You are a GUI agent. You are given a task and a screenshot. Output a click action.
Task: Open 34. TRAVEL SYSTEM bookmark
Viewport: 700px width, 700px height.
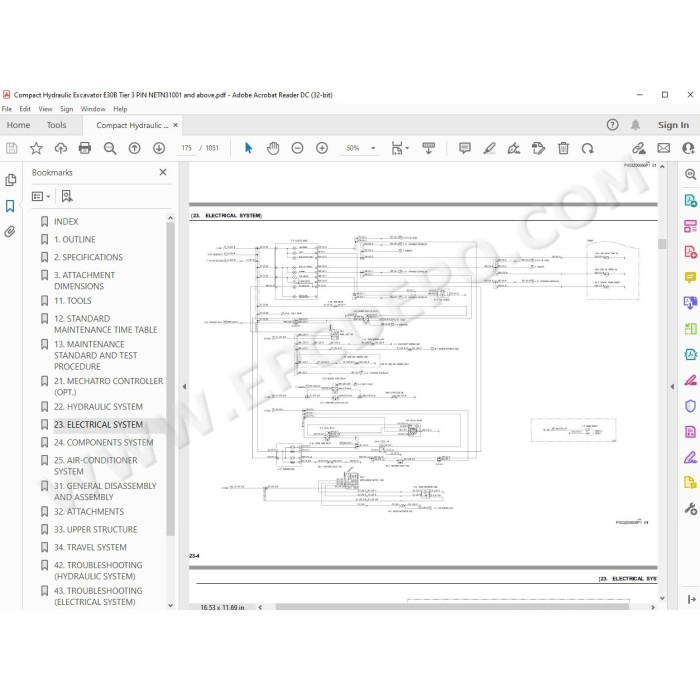(x=90, y=547)
